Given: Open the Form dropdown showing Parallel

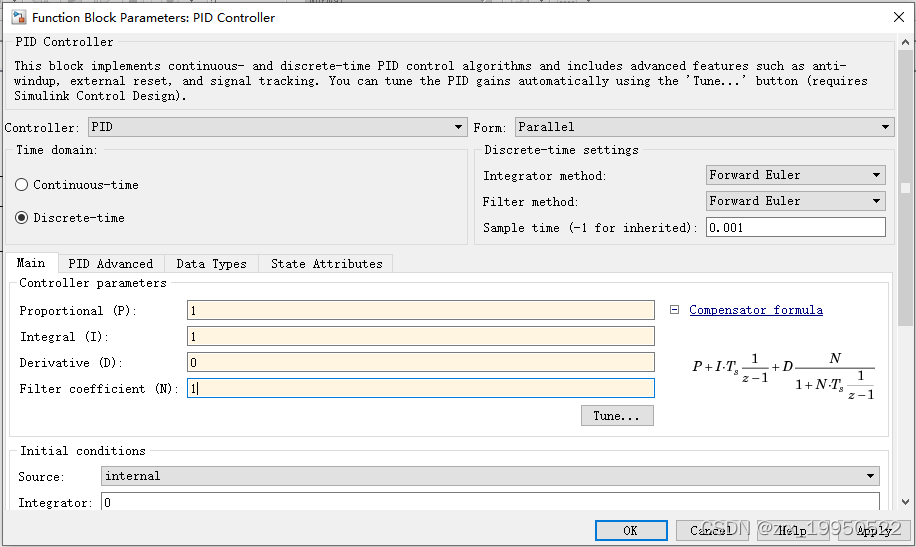Looking at the screenshot, I should coord(705,127).
